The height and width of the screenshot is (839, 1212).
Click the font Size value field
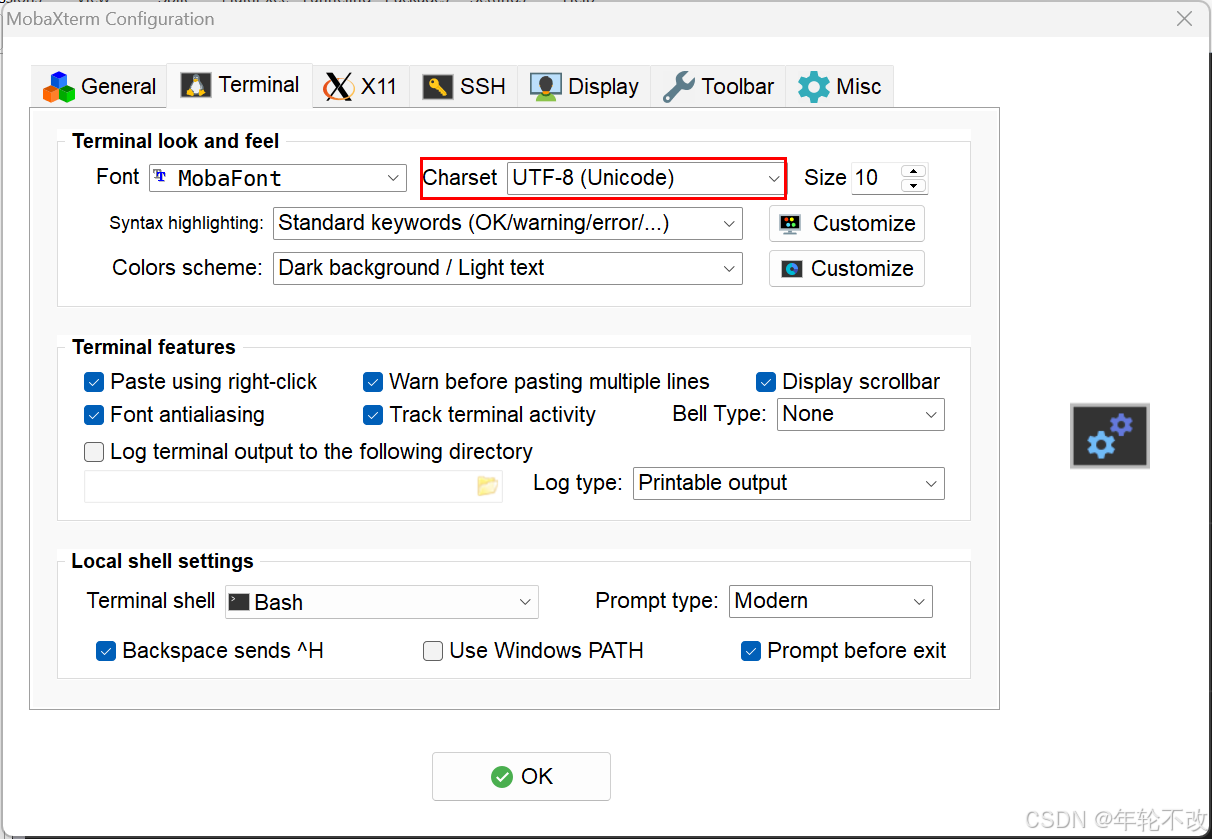875,178
